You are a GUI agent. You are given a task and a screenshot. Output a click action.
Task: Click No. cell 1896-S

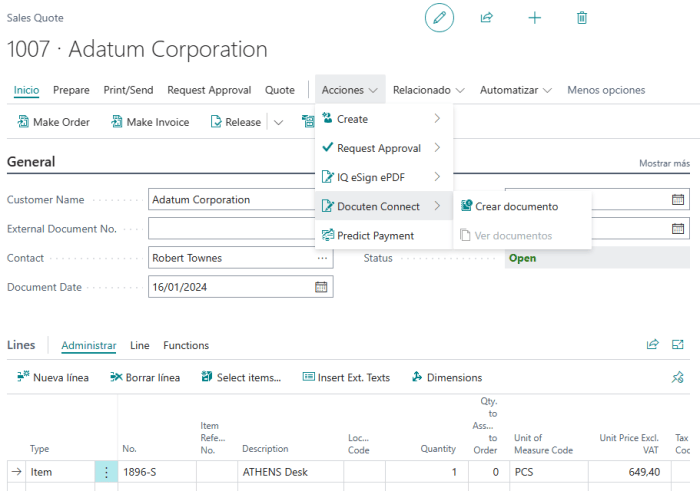pyautogui.click(x=157, y=472)
